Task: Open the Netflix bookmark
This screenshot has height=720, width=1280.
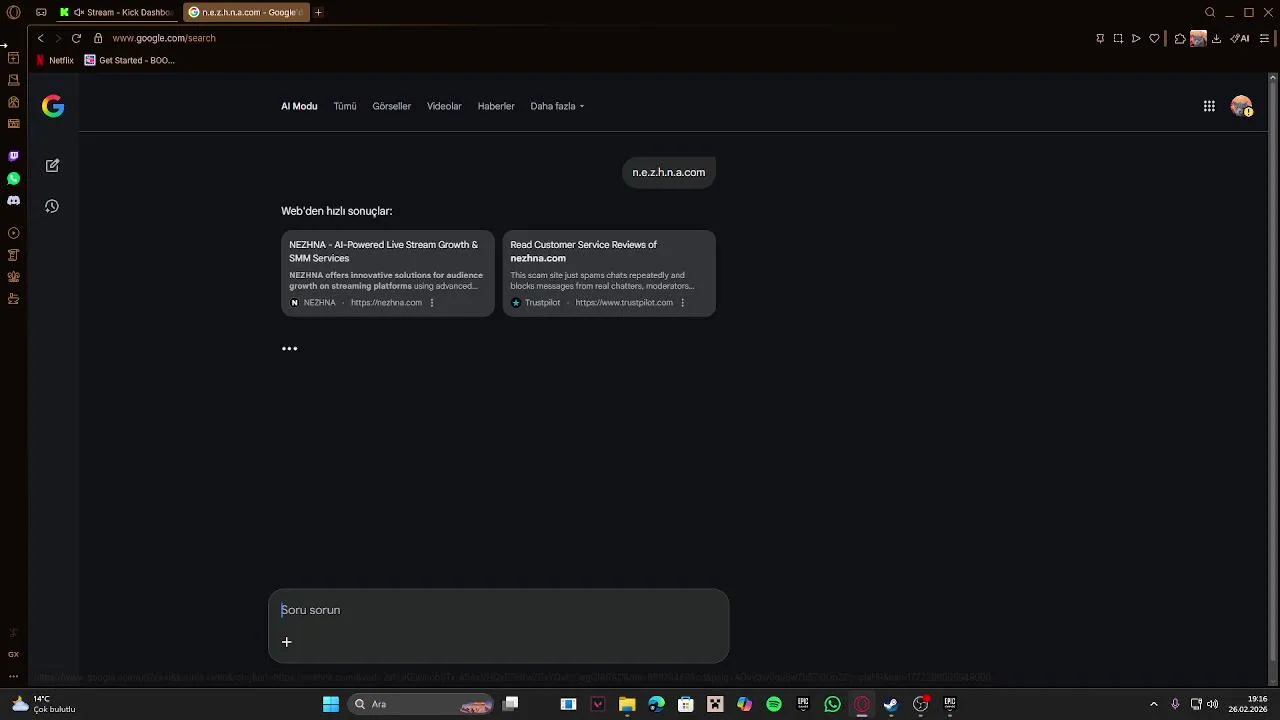Action: [55, 60]
